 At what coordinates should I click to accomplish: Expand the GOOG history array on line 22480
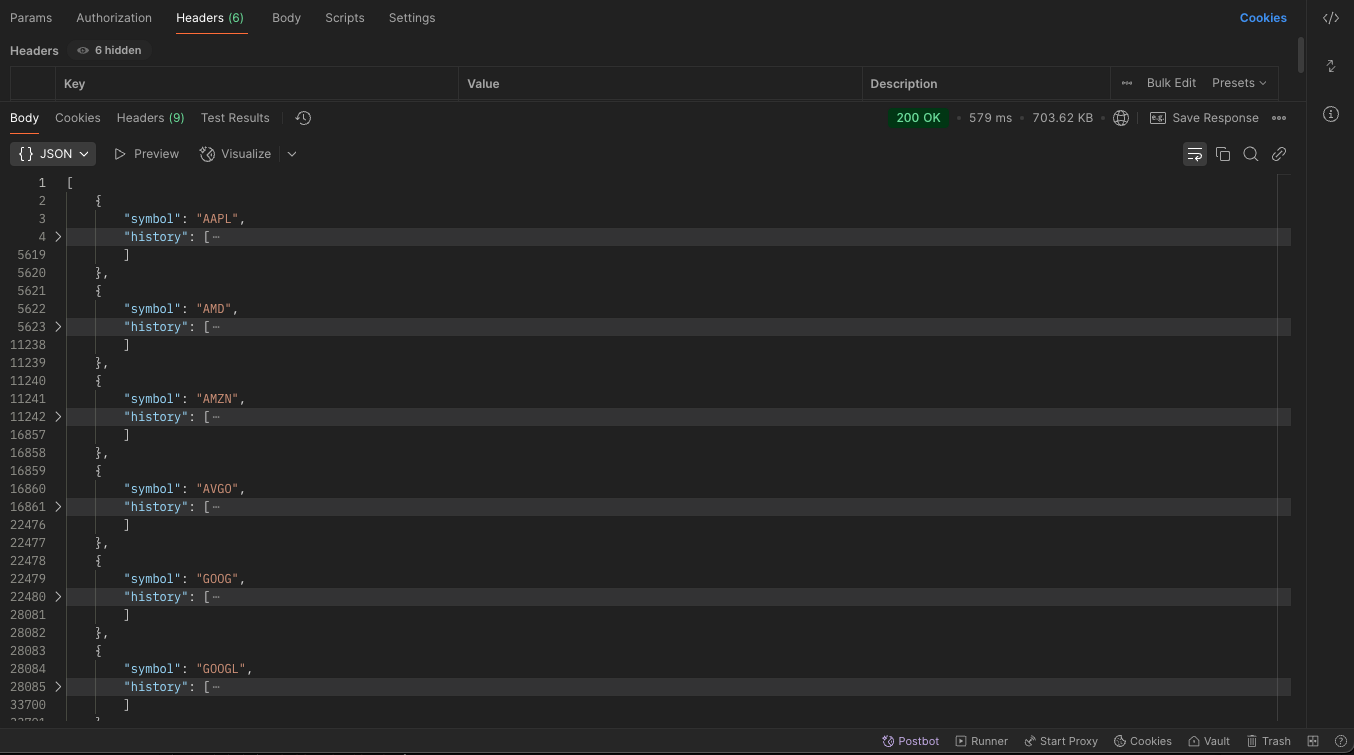58,597
